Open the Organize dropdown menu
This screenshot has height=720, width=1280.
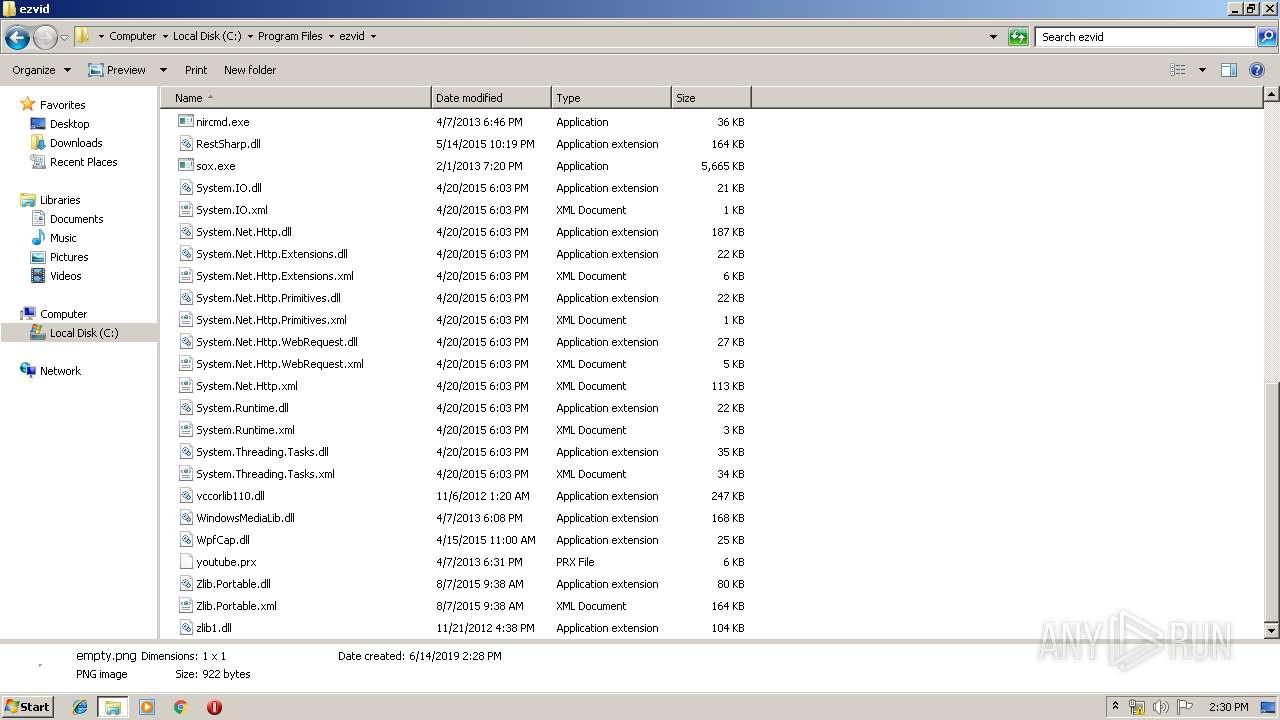click(x=41, y=70)
